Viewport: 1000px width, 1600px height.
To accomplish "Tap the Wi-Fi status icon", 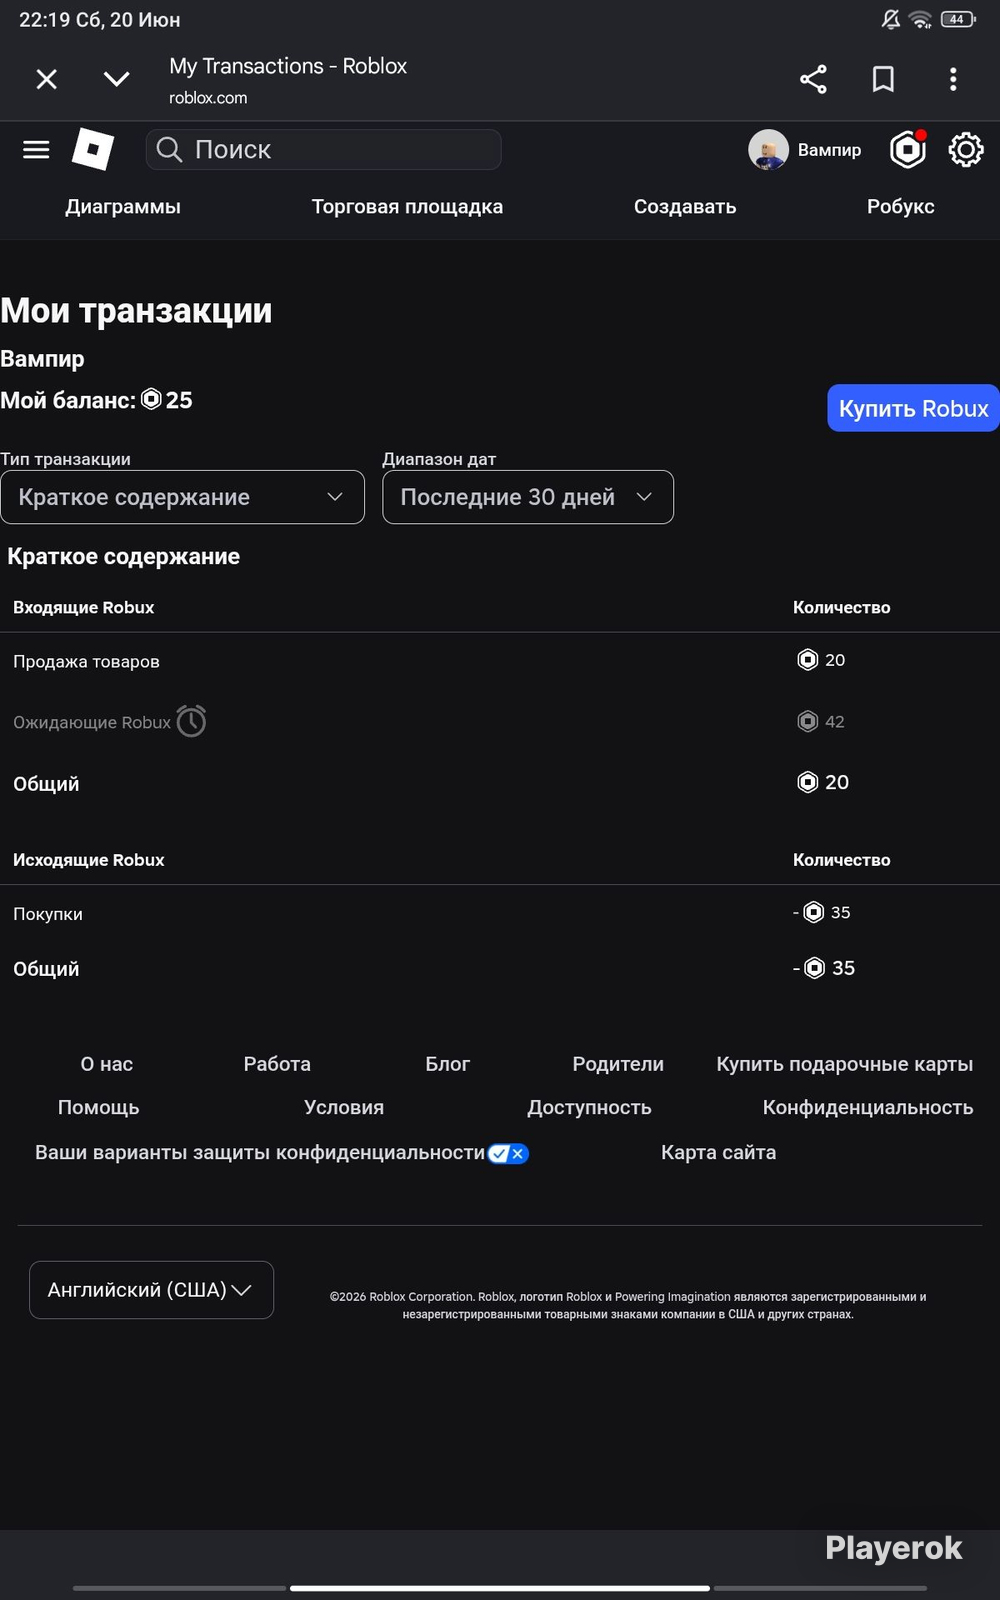I will 920,19.
